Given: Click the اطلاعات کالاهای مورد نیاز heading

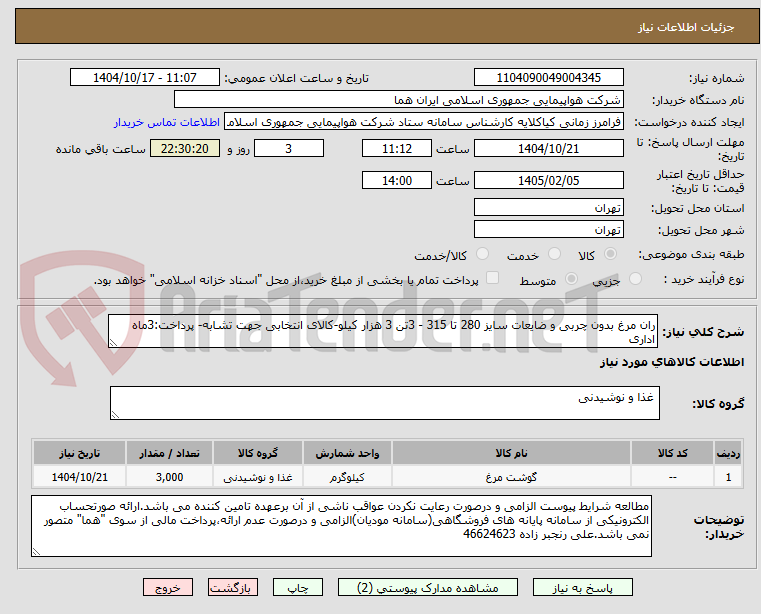Looking at the screenshot, I should 672,362.
